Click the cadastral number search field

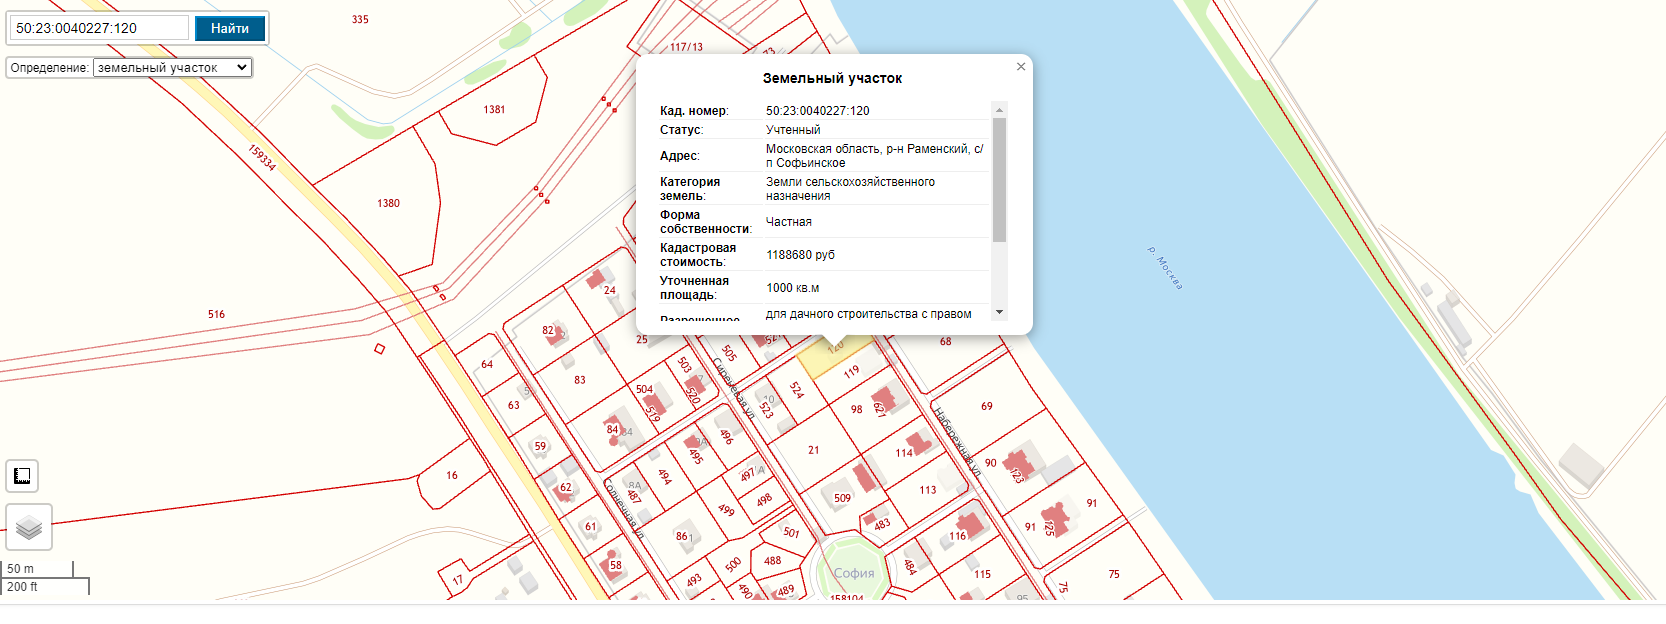[100, 28]
